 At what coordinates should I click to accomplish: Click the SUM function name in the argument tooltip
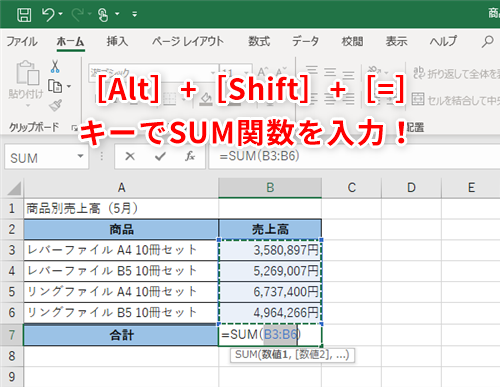pos(246,355)
